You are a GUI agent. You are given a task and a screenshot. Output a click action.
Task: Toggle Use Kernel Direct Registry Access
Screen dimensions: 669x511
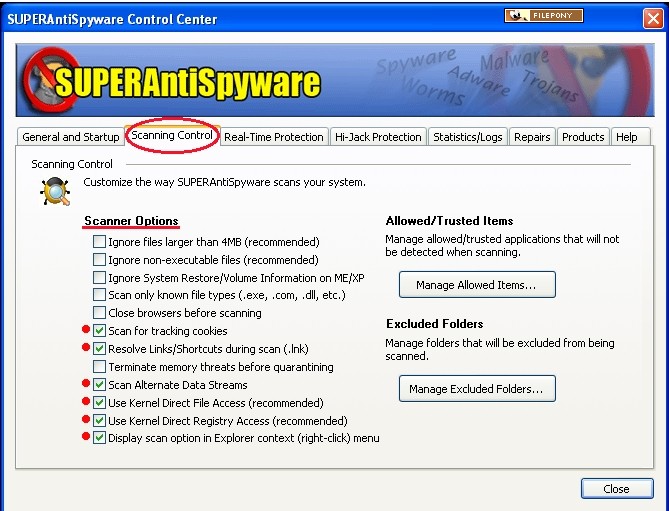click(99, 420)
